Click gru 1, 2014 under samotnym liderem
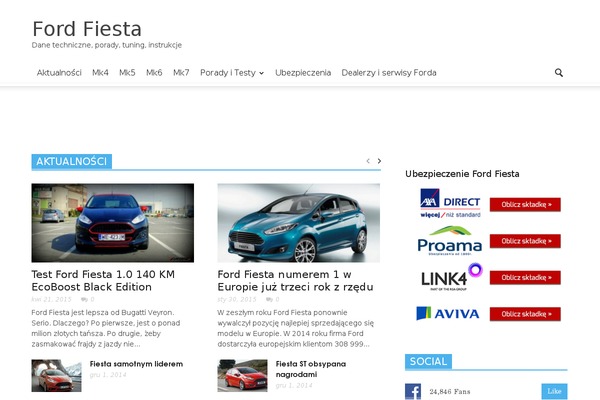This screenshot has width=600, height=400. (108, 375)
